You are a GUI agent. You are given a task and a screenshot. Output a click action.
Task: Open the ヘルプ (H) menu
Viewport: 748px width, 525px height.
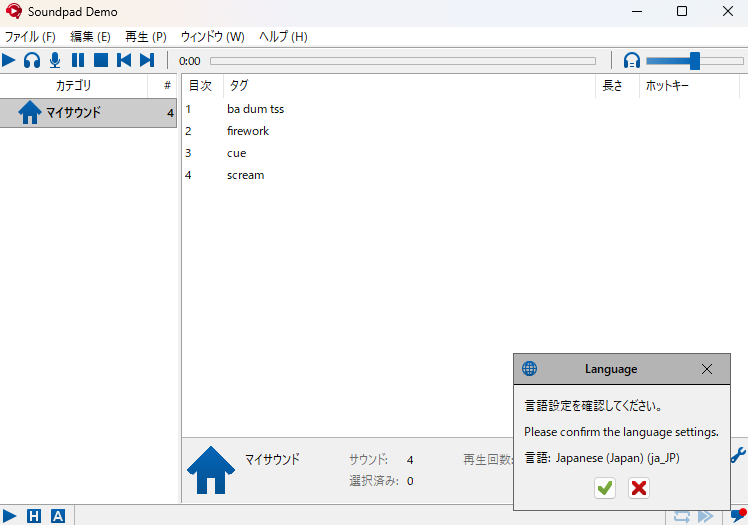(x=283, y=37)
